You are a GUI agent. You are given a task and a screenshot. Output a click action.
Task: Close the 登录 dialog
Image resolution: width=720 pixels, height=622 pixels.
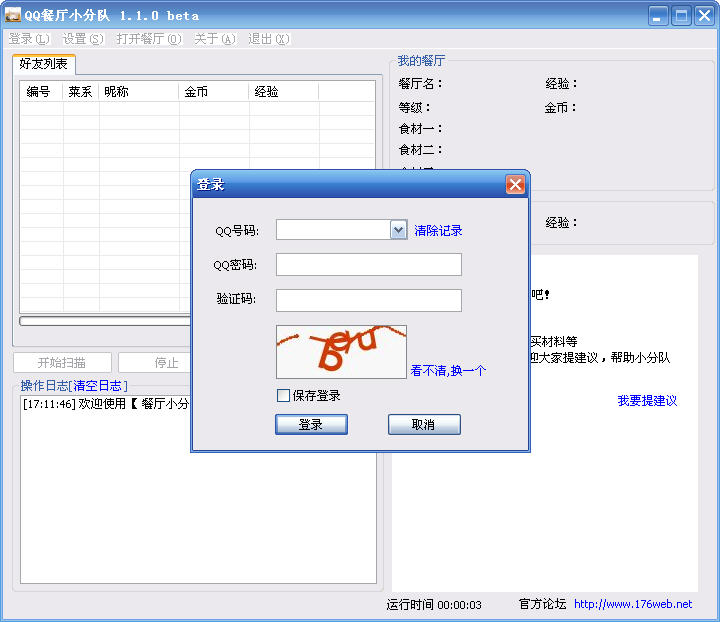(x=515, y=185)
